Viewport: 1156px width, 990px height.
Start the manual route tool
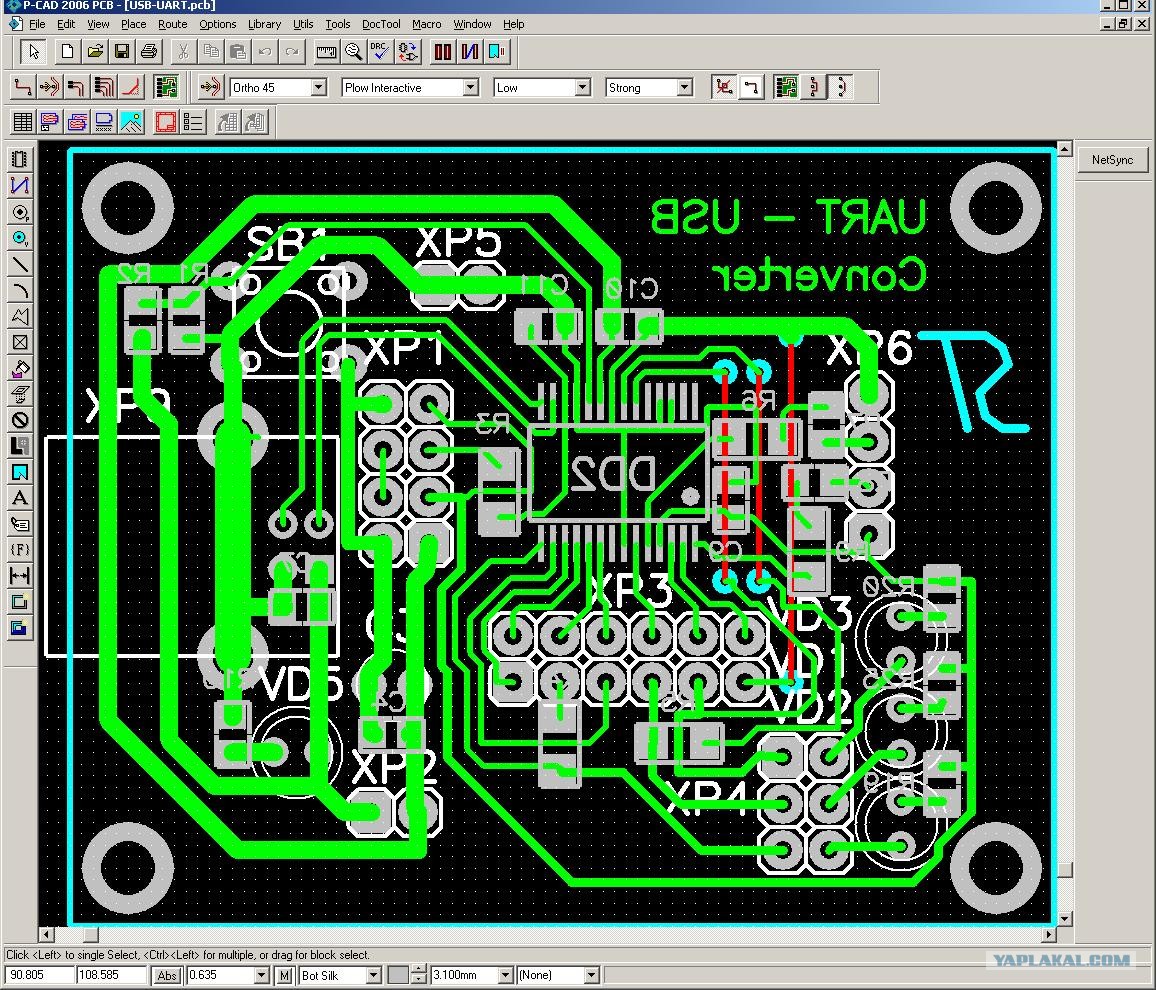point(23,87)
